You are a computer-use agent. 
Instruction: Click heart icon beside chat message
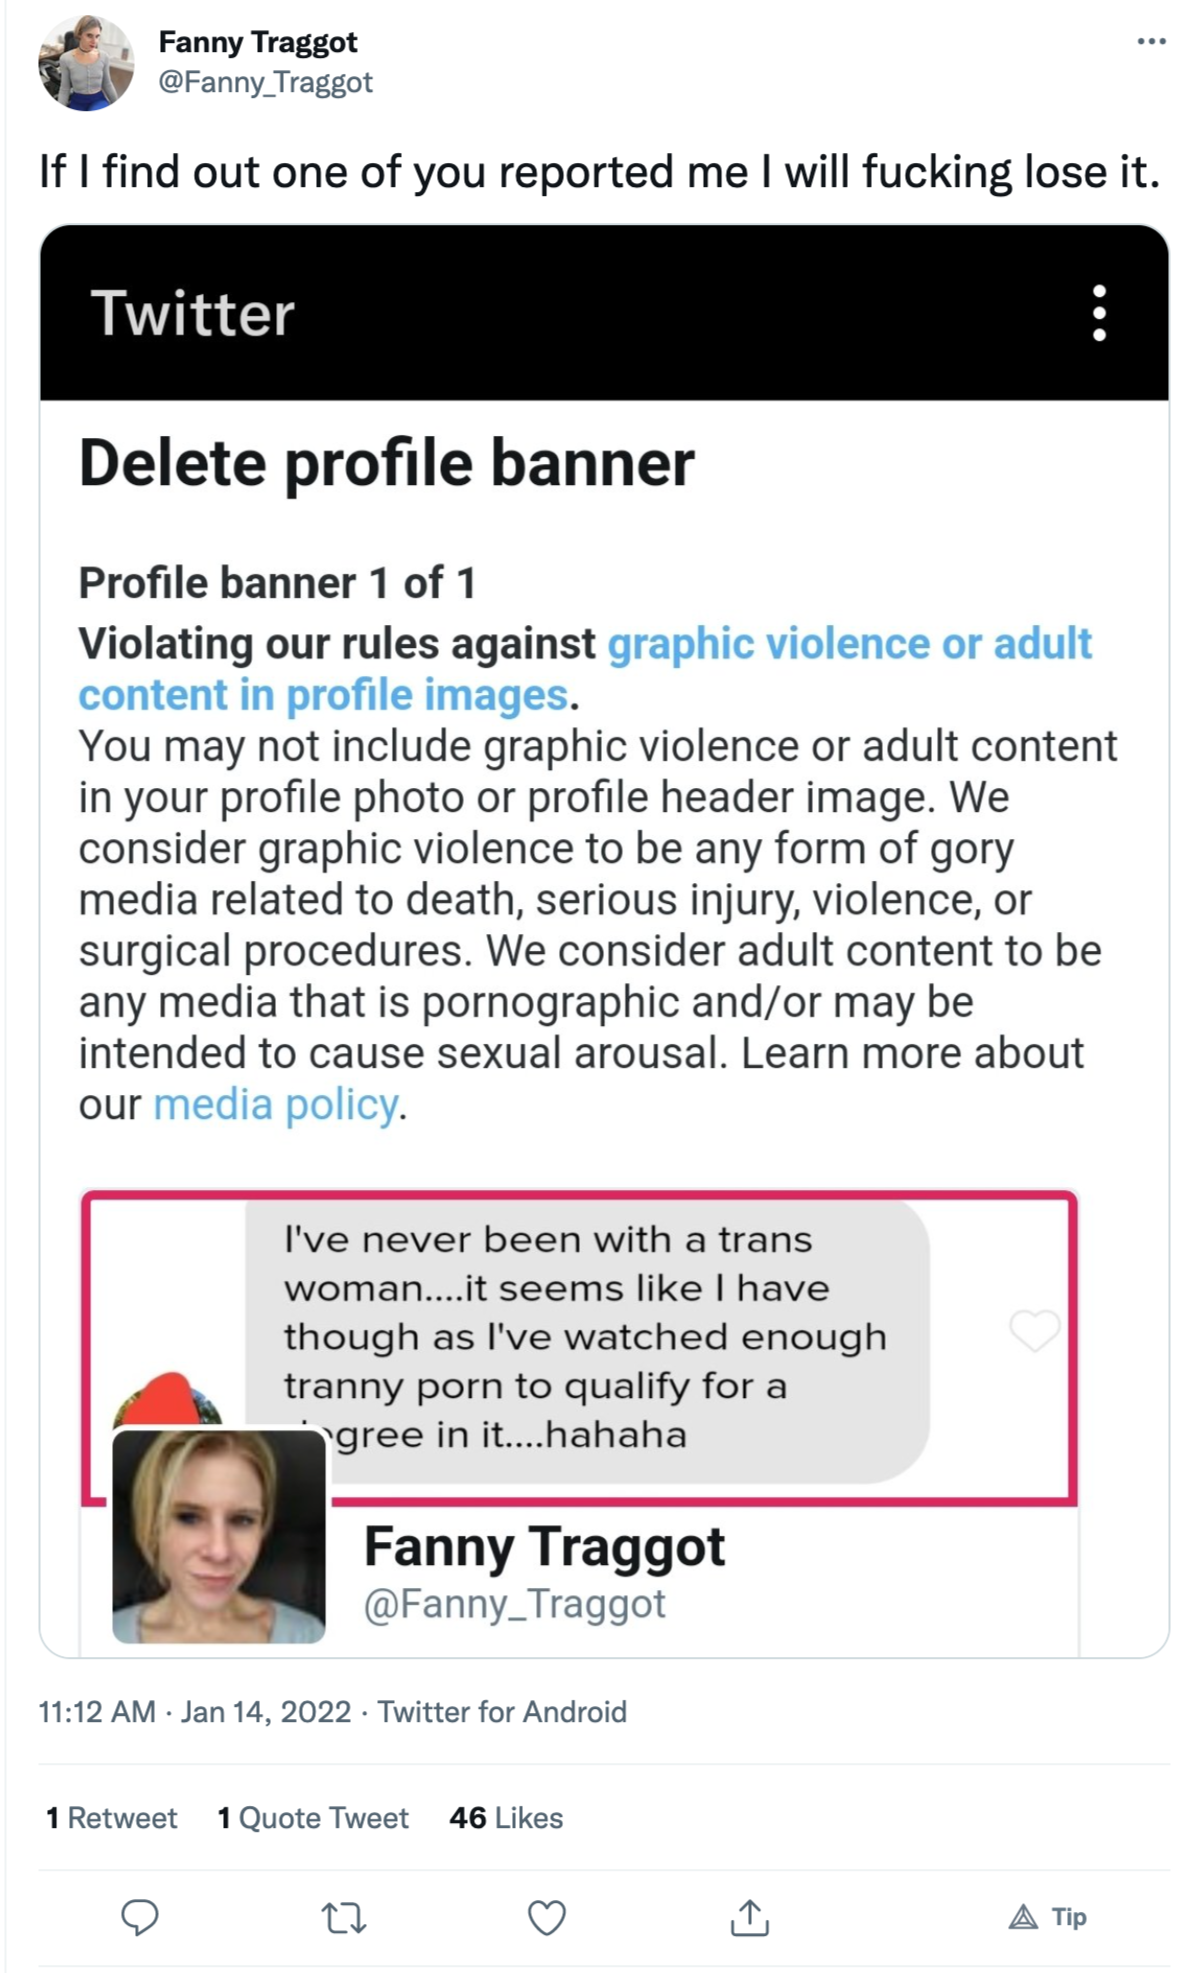click(x=1034, y=1330)
